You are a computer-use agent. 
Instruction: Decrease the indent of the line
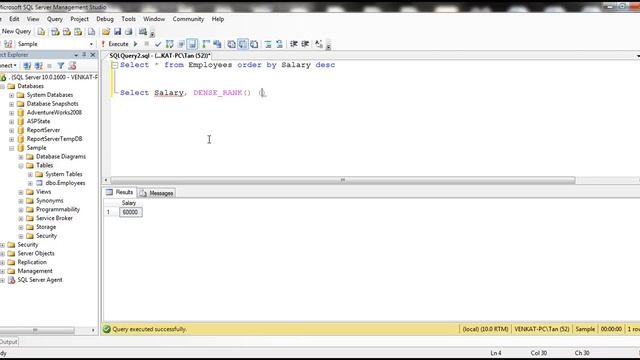(293, 44)
